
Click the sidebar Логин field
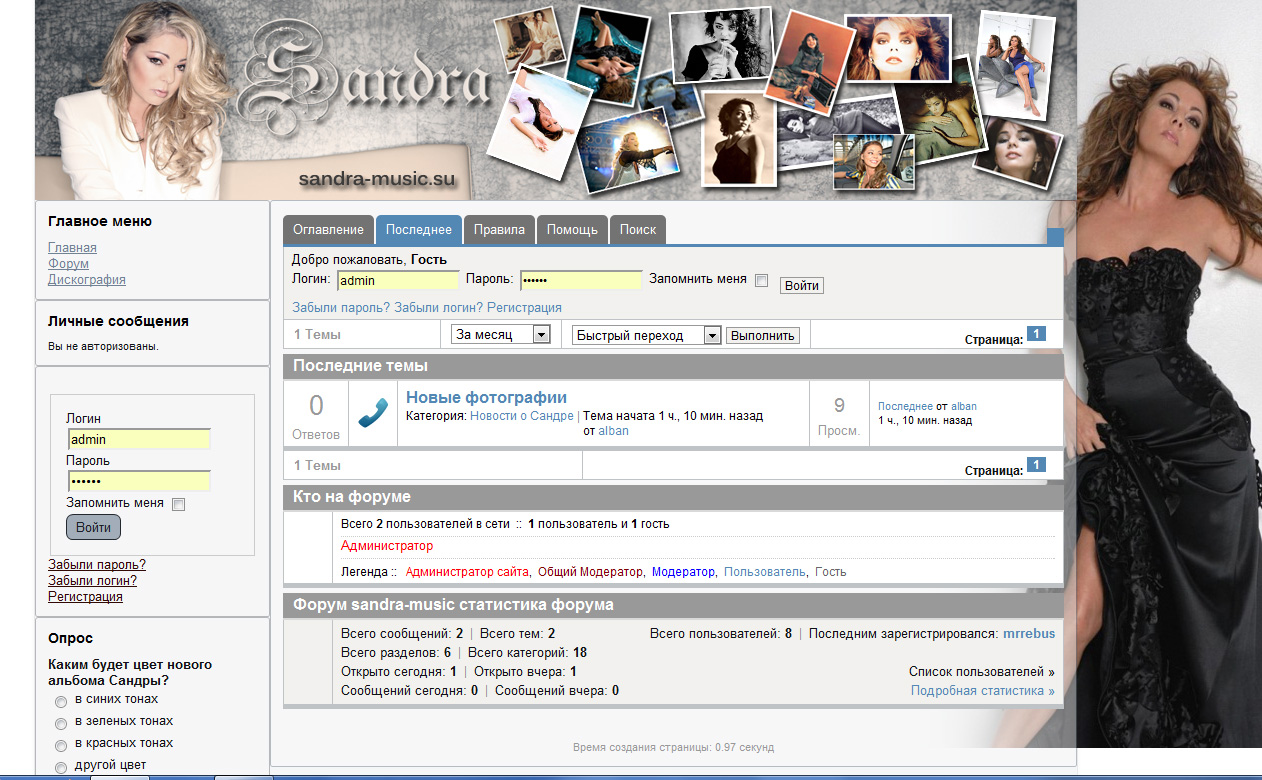pyautogui.click(x=139, y=439)
